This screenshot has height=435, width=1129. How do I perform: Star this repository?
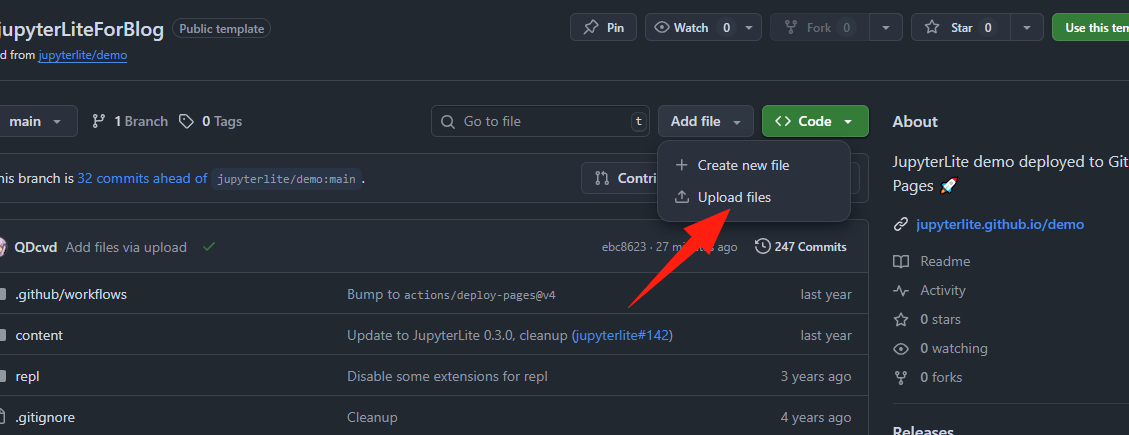(961, 27)
